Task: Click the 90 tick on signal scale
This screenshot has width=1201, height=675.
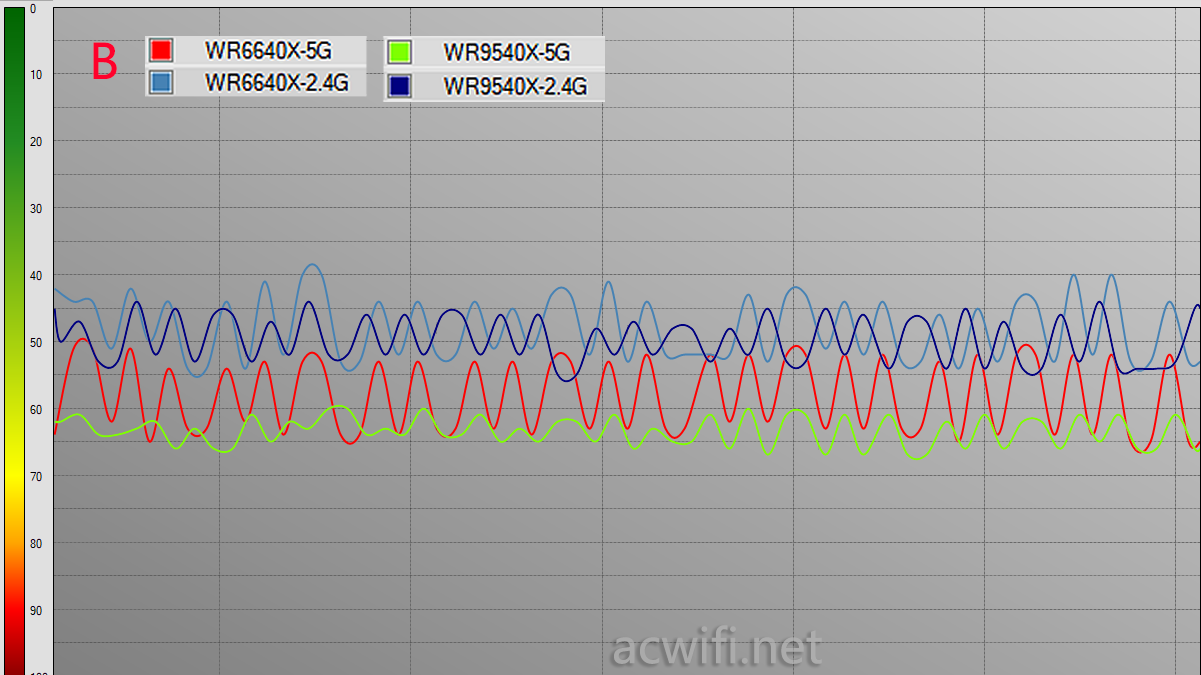Action: (x=36, y=611)
